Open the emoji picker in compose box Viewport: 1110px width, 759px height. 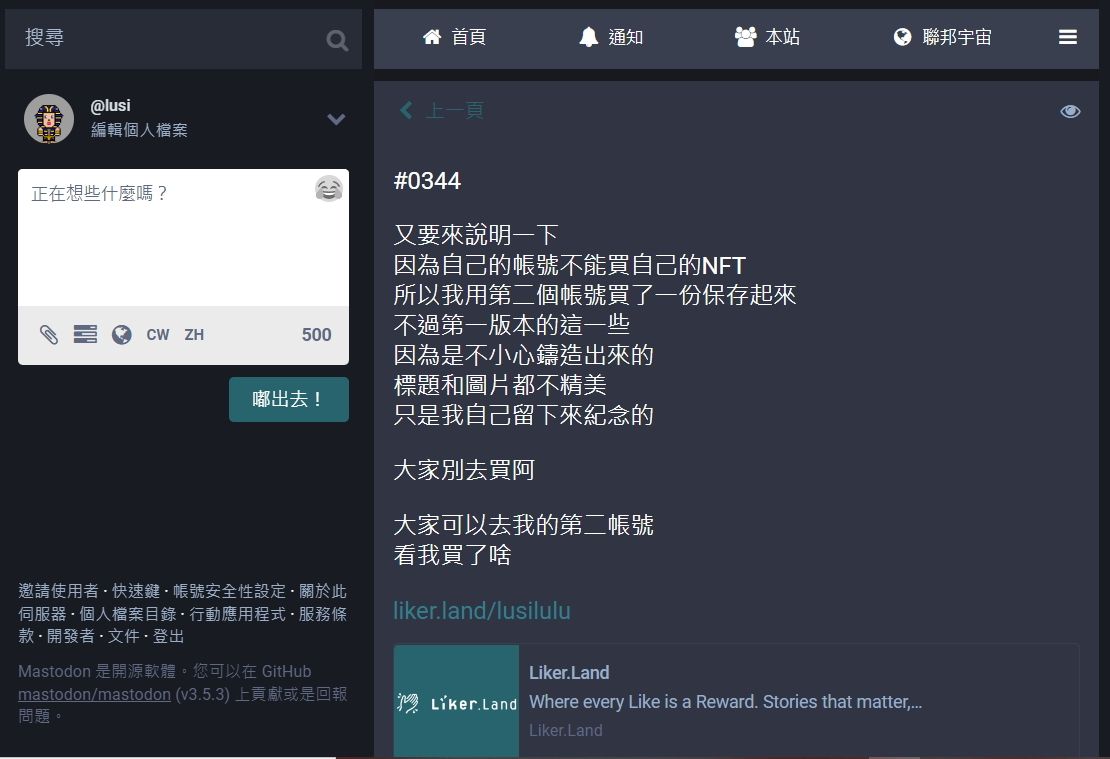[x=328, y=188]
